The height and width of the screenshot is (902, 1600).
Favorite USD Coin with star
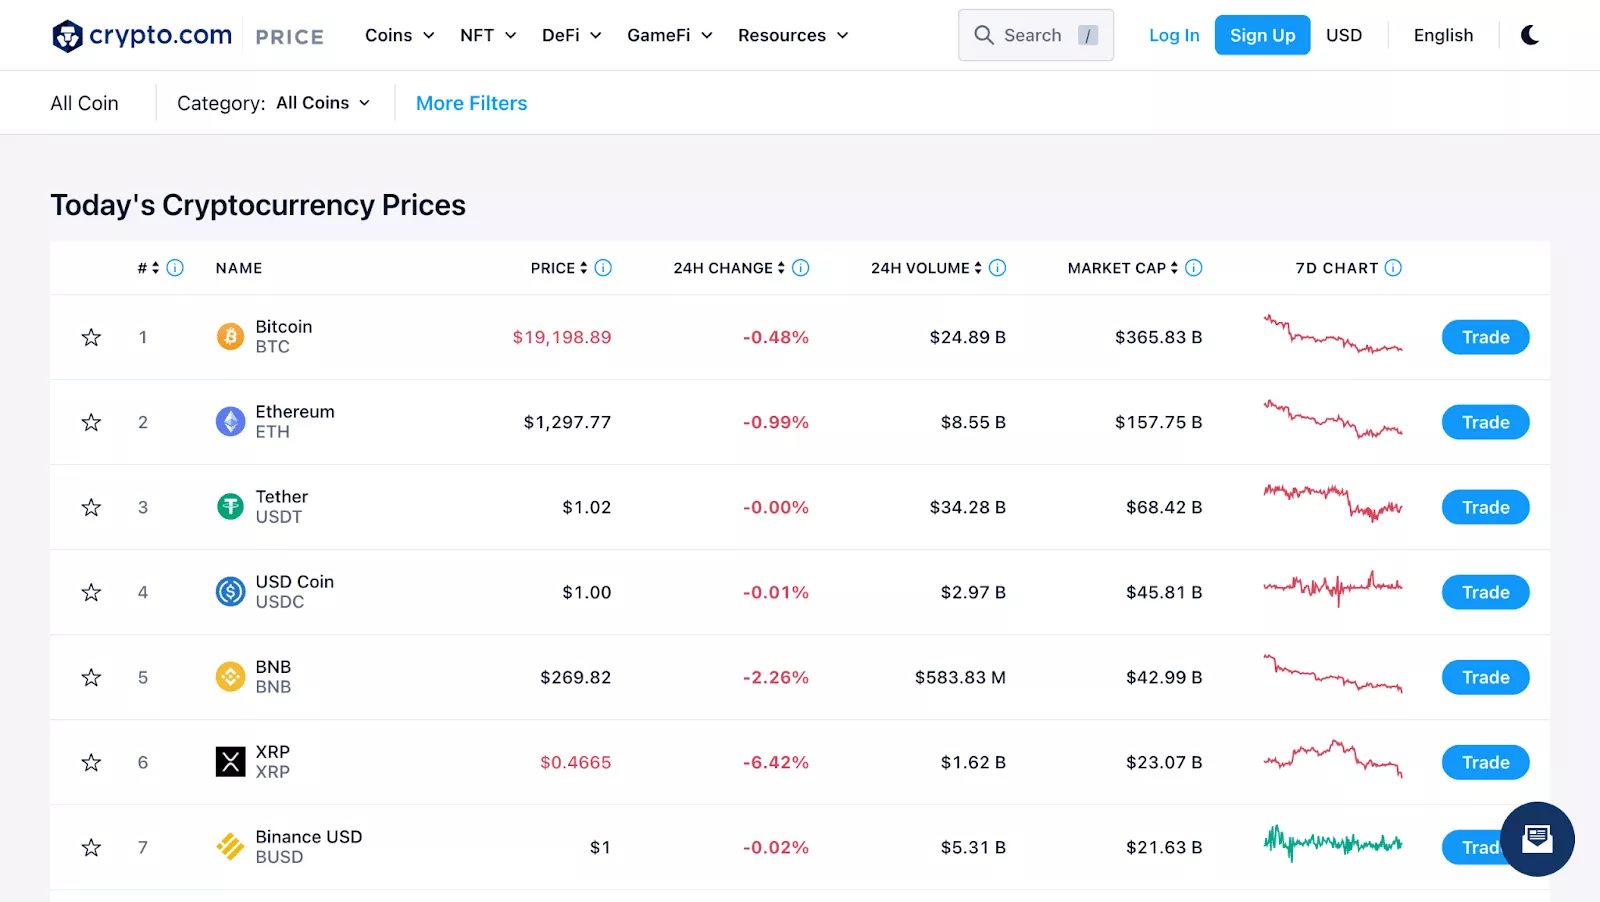pos(91,592)
